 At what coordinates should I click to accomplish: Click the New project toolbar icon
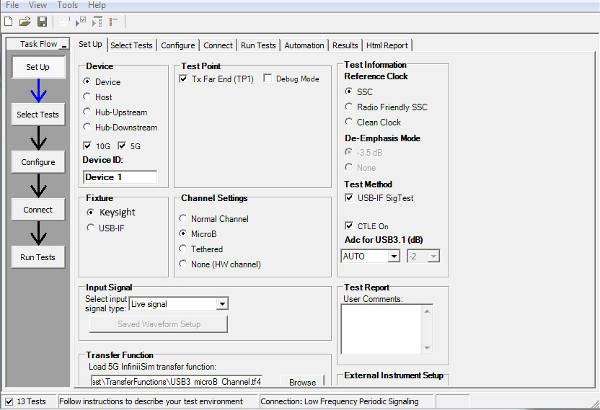point(11,21)
